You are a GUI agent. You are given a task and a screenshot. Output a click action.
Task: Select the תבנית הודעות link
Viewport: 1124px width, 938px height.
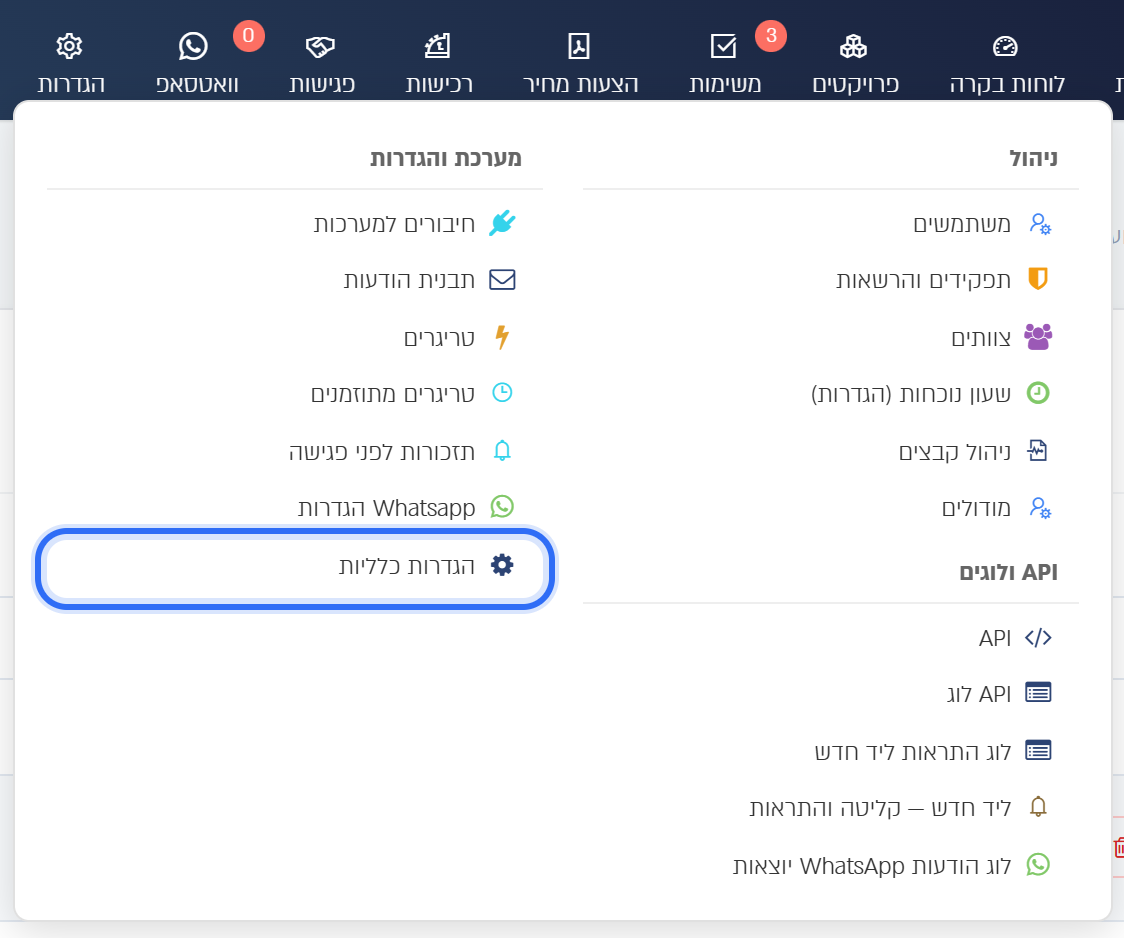pyautogui.click(x=409, y=279)
